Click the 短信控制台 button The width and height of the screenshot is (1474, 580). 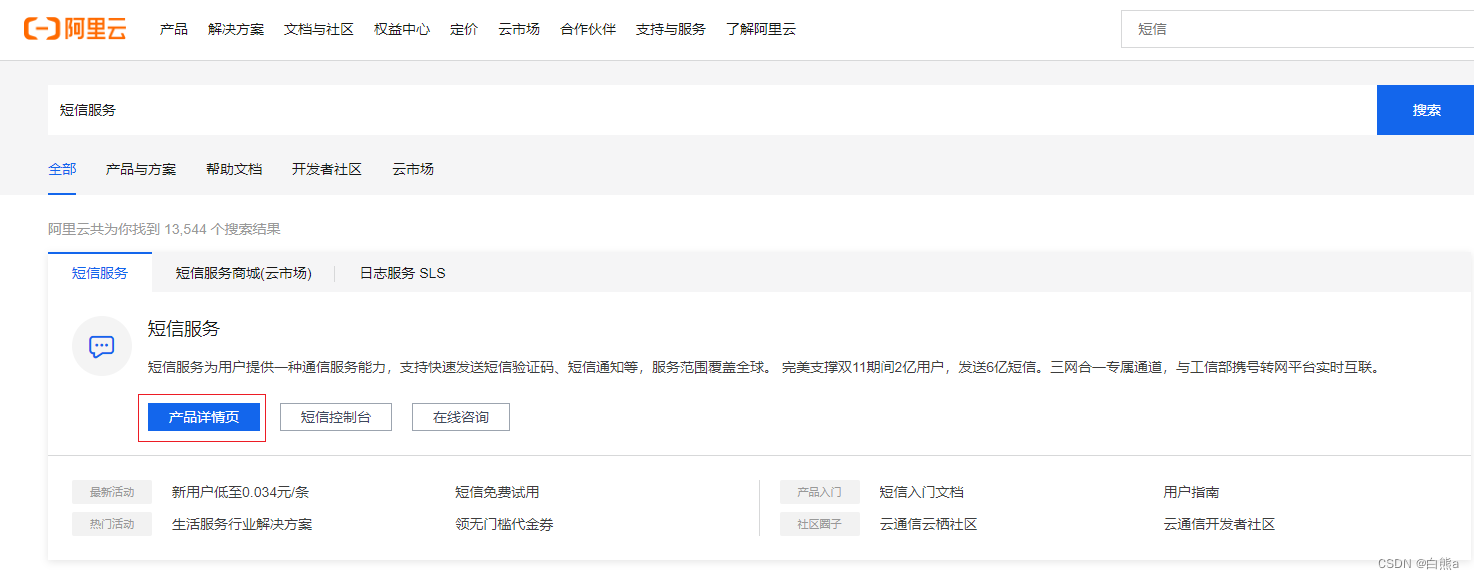tap(336, 417)
